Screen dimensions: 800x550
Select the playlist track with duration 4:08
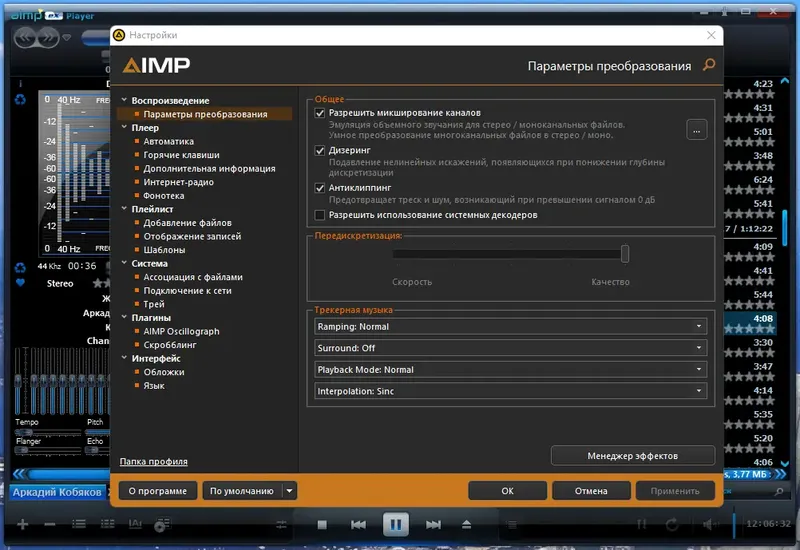pos(750,323)
